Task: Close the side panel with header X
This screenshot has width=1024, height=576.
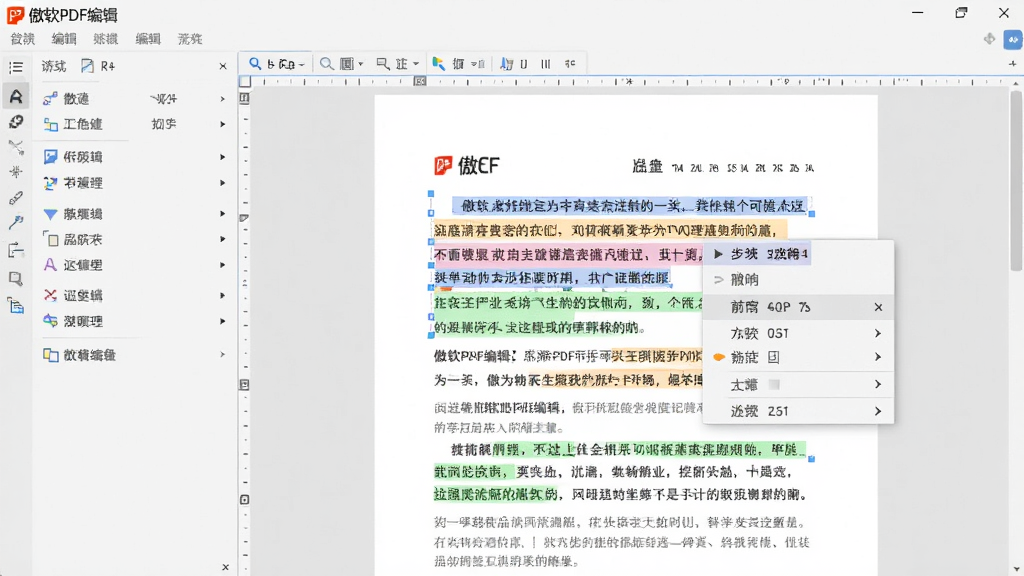Action: tap(223, 66)
